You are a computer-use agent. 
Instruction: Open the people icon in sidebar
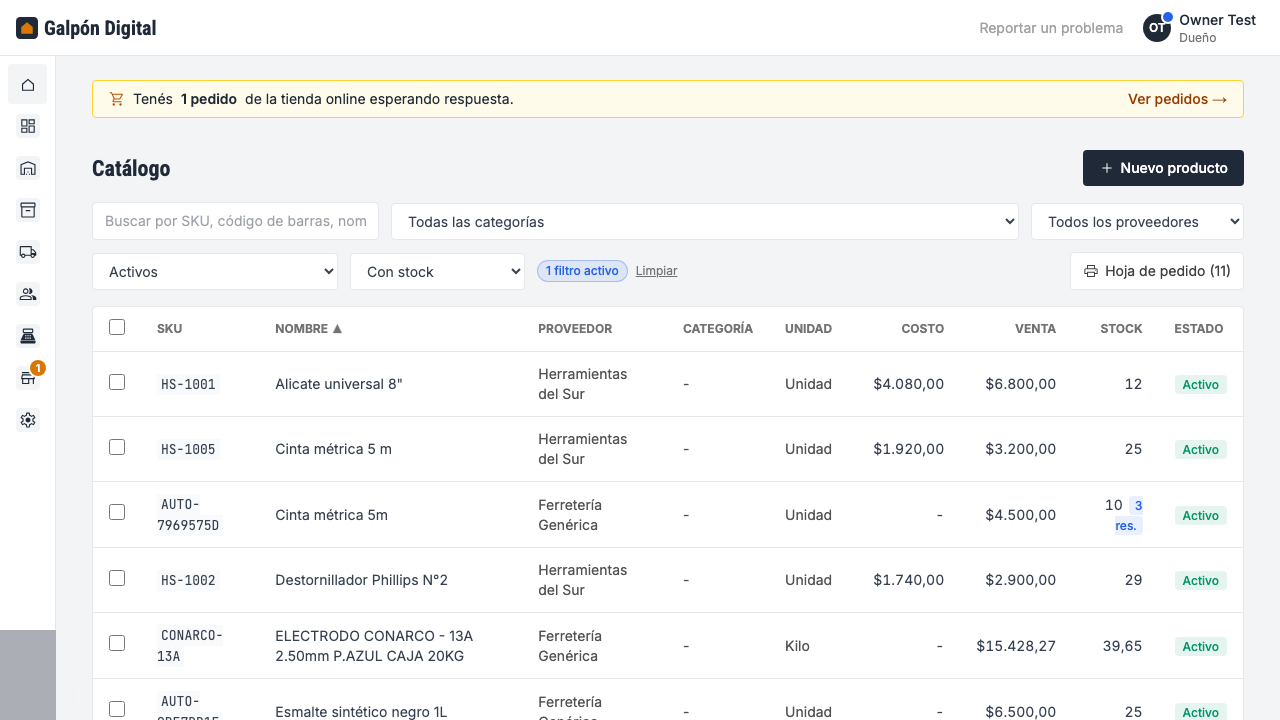coord(28,294)
